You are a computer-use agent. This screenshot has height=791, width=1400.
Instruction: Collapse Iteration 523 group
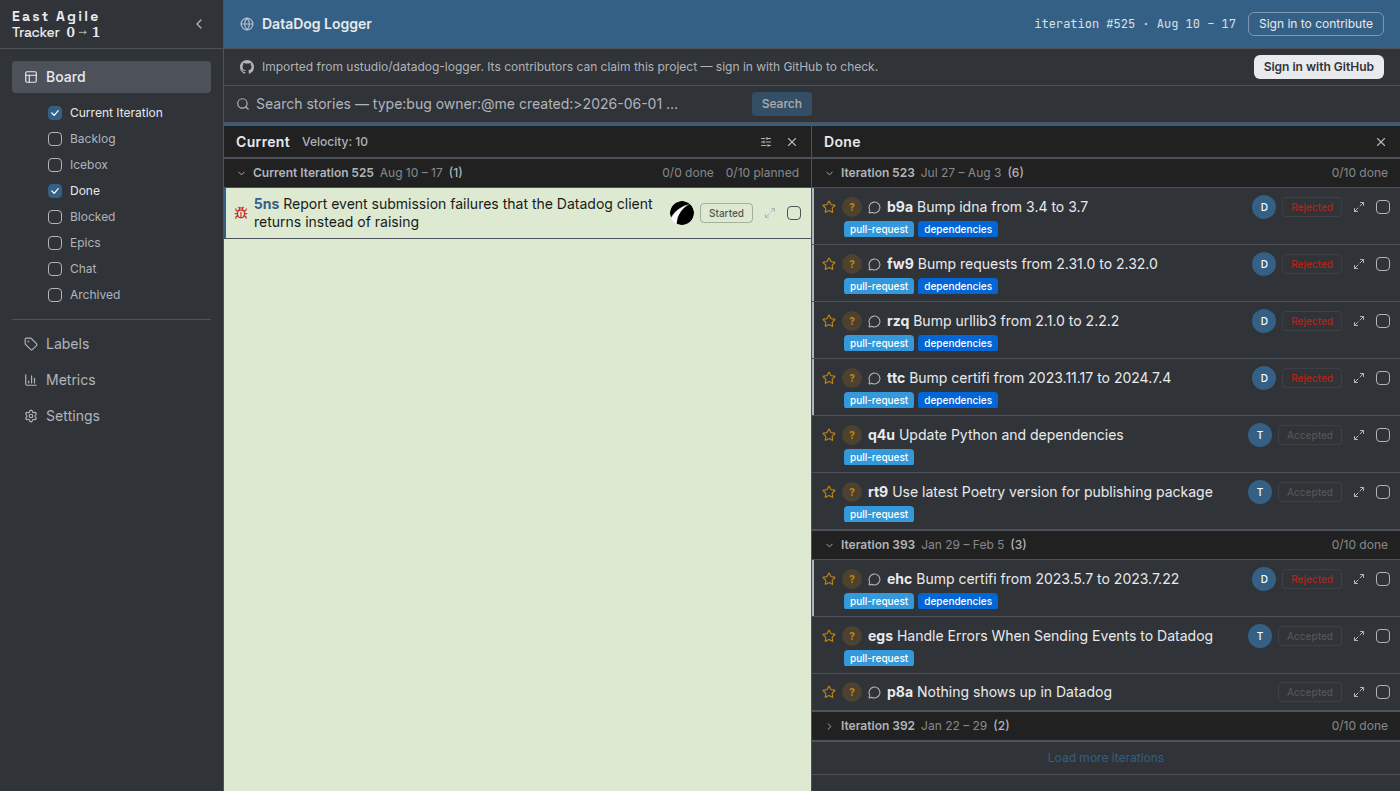829,173
